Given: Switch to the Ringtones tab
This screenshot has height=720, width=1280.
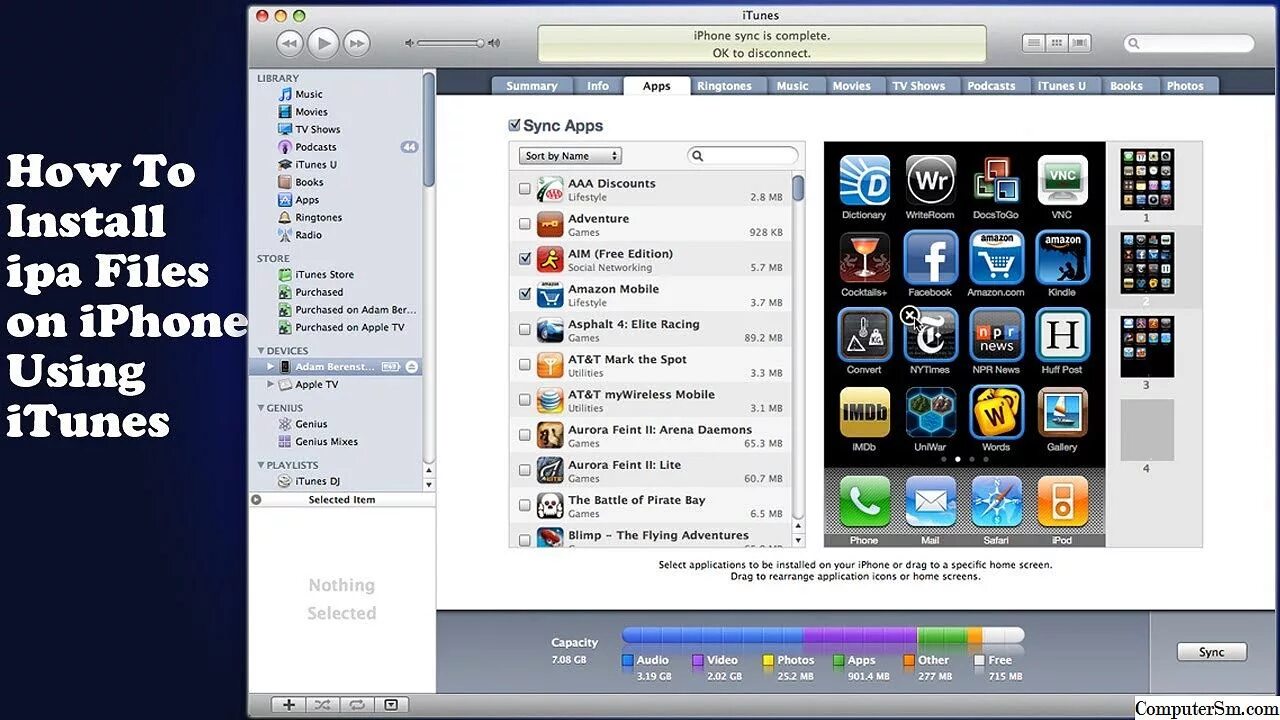Looking at the screenshot, I should (x=724, y=86).
